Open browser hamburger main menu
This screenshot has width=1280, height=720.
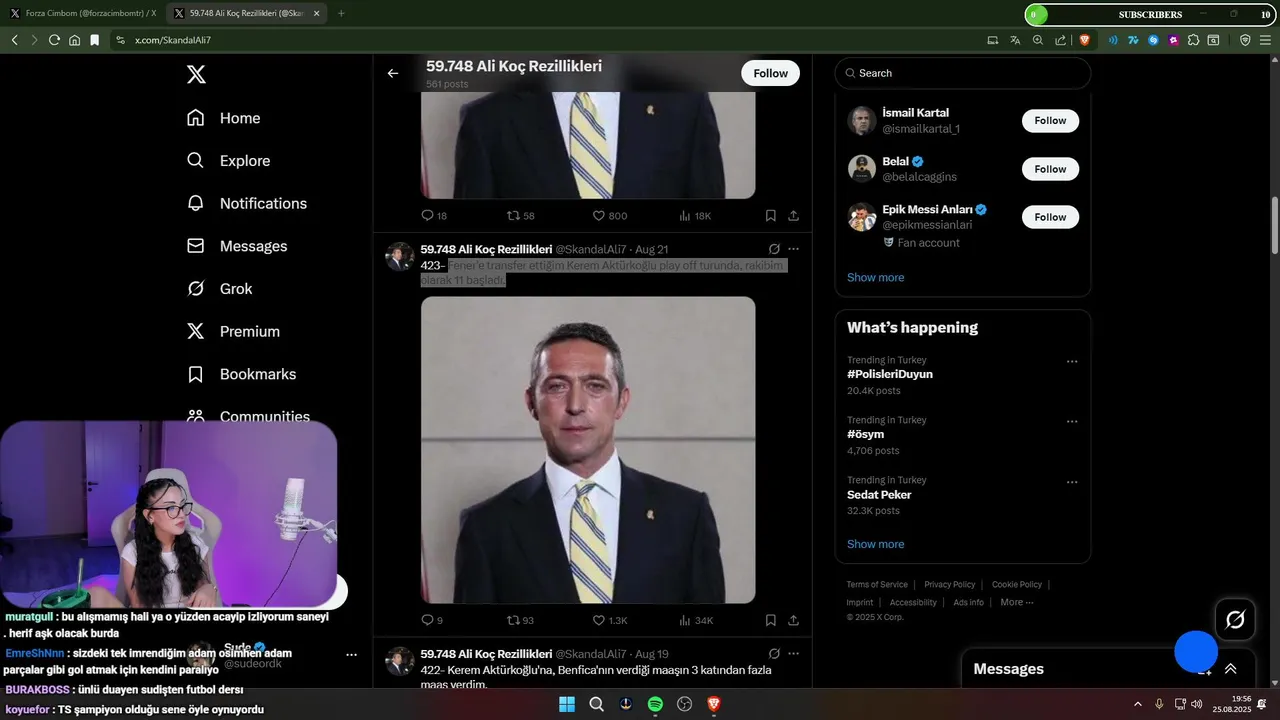[1265, 40]
